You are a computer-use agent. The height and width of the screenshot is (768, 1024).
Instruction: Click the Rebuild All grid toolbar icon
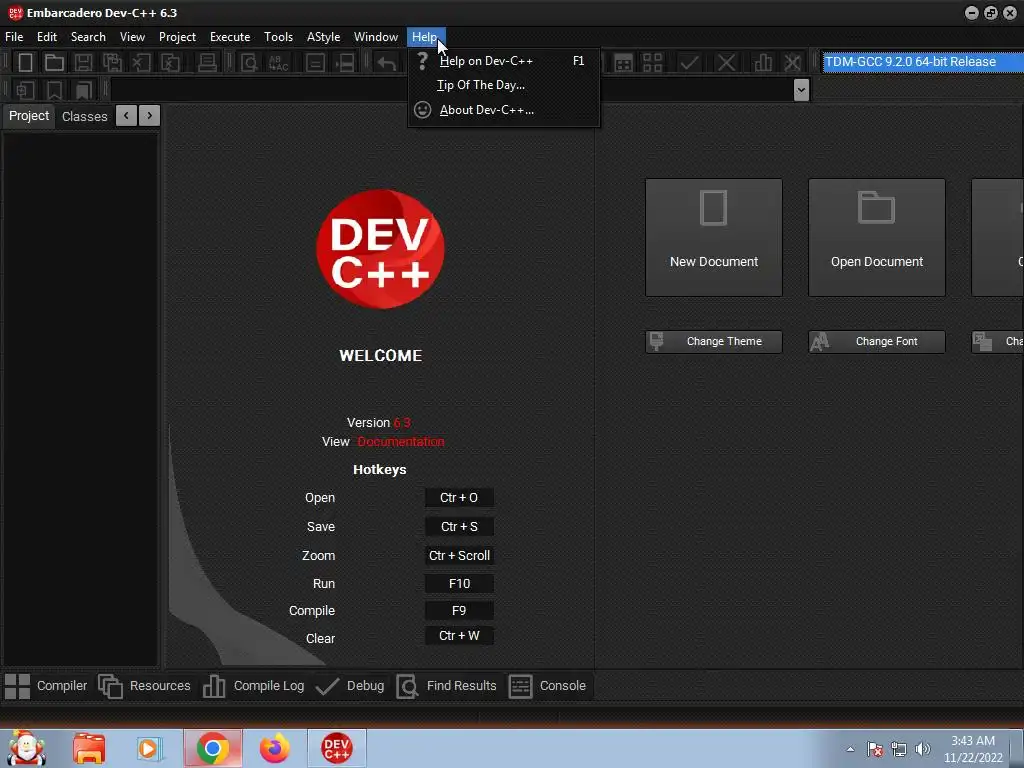click(652, 63)
